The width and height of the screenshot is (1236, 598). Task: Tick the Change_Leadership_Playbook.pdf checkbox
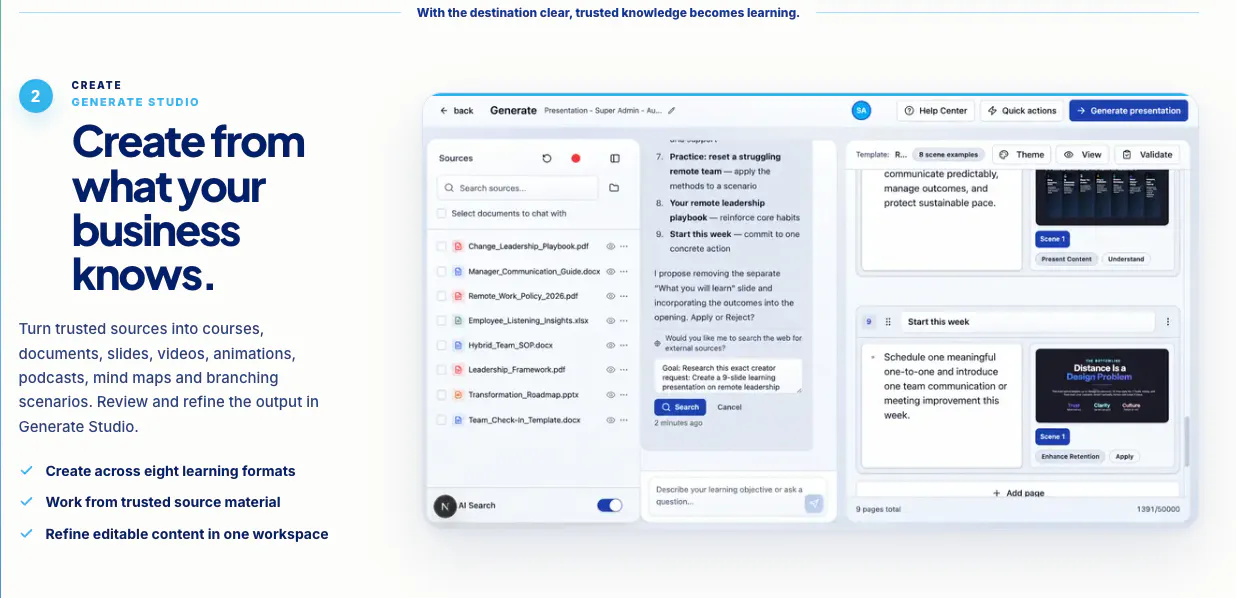[x=442, y=246]
